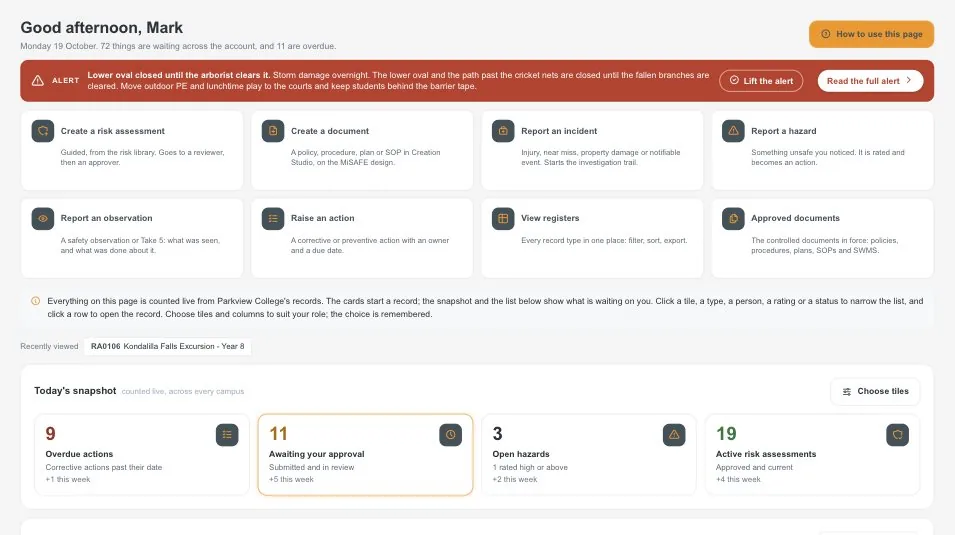Filter by the Active risk assessments tile label
The image size is (955, 535).
click(766, 454)
